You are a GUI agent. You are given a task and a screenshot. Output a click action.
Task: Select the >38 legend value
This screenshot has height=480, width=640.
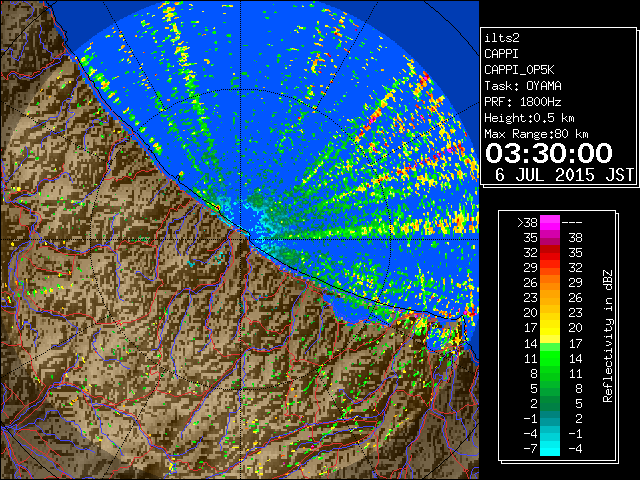[x=527, y=222]
